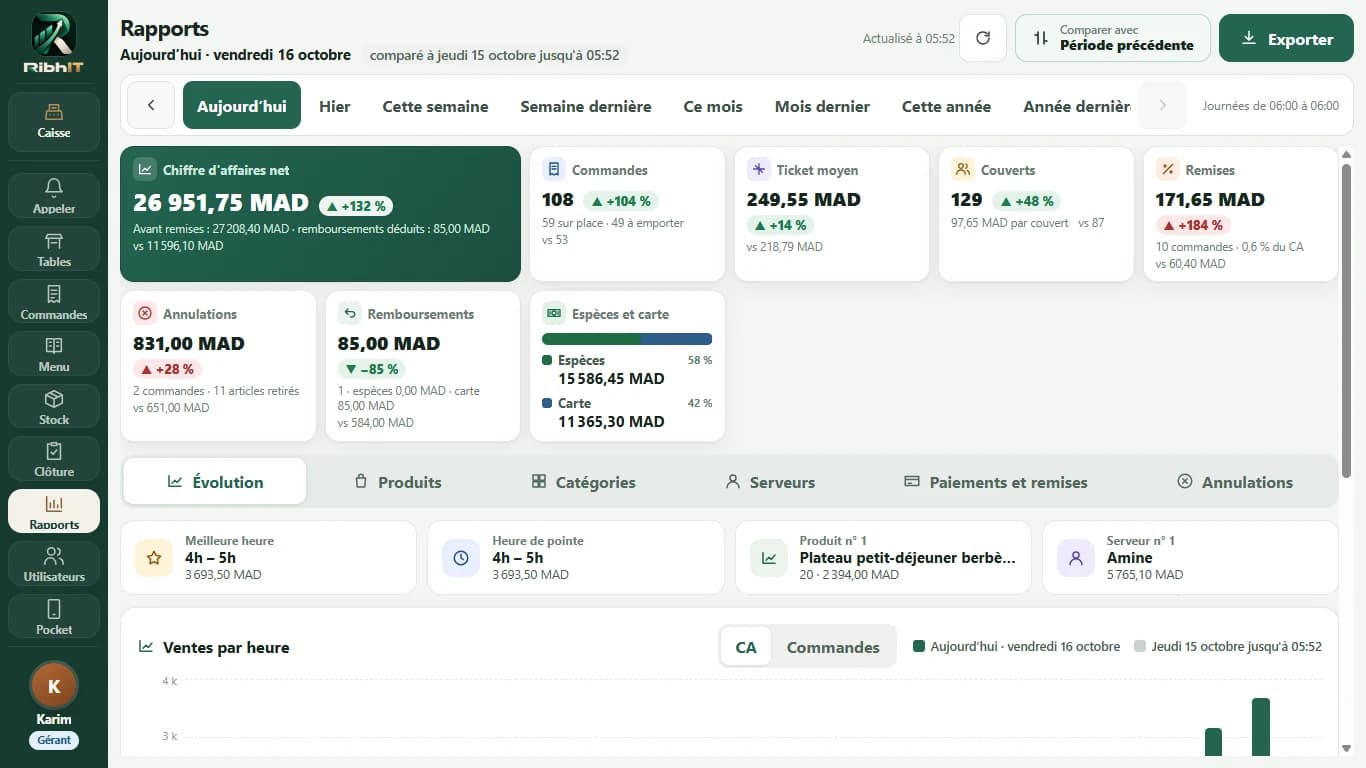Screen dimensions: 1366x768
Task: Click the Heure de pointe clock icon
Action: tap(461, 558)
